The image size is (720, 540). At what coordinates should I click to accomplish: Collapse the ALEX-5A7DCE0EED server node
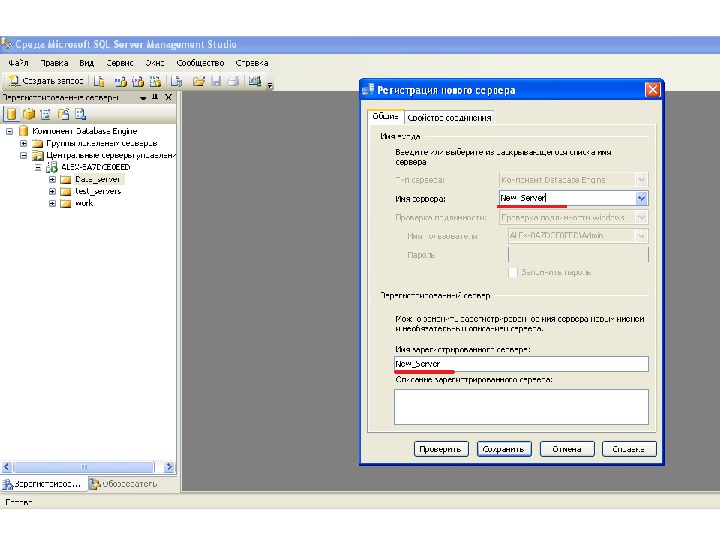pos(38,167)
